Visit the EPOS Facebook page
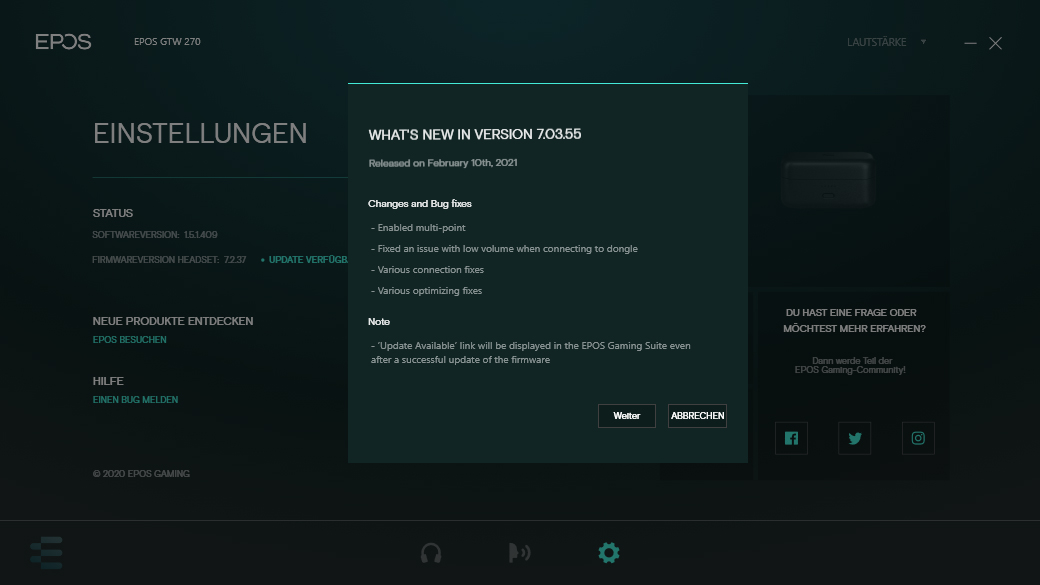1040x585 pixels. click(791, 438)
